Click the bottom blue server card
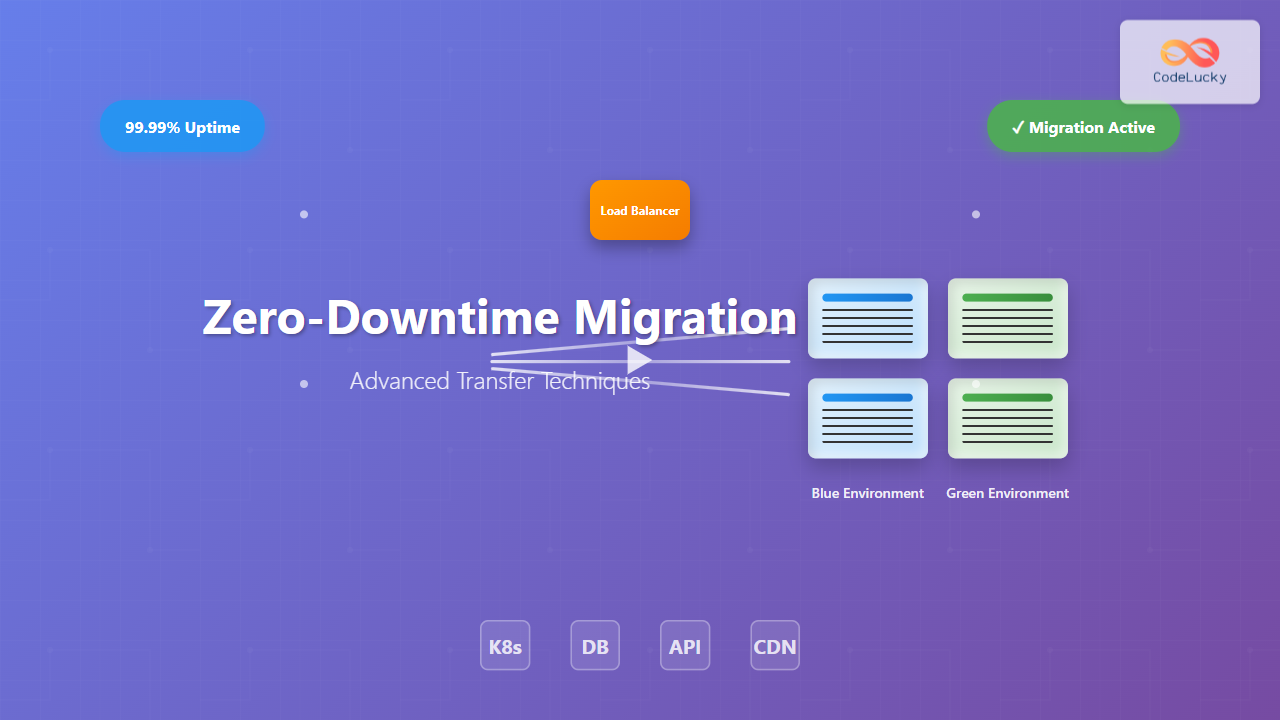 [x=868, y=418]
